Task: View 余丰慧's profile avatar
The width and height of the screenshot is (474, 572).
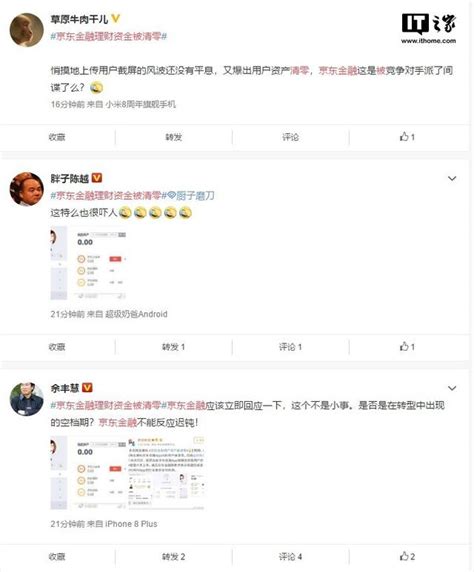Action: point(26,399)
